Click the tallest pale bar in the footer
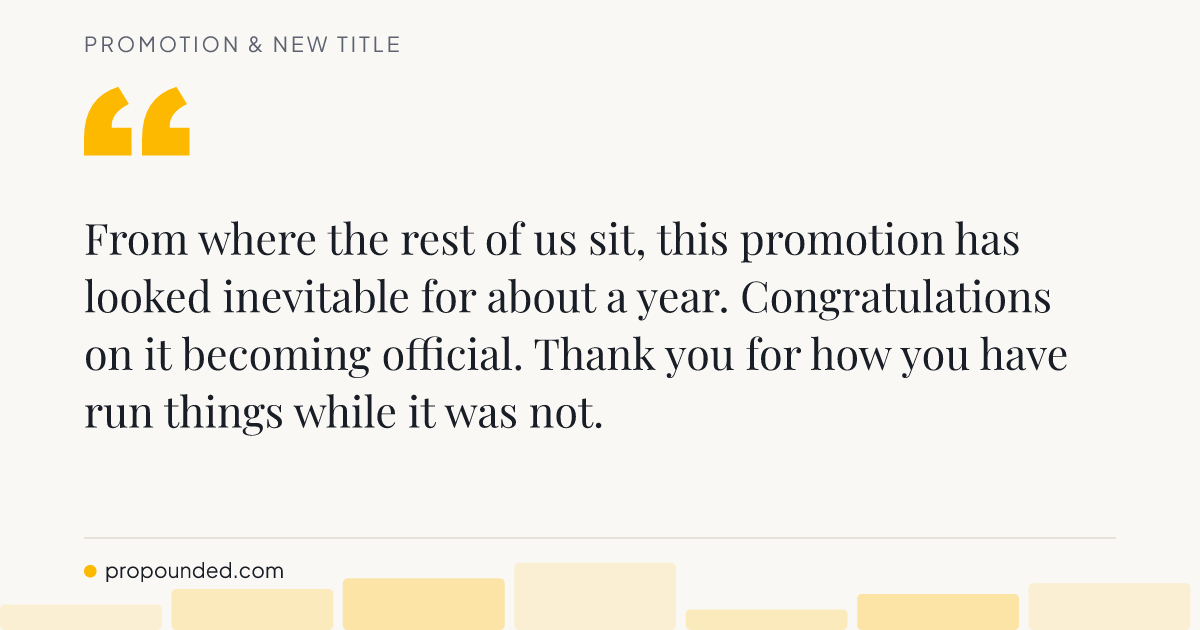The height and width of the screenshot is (630, 1200). click(595, 596)
